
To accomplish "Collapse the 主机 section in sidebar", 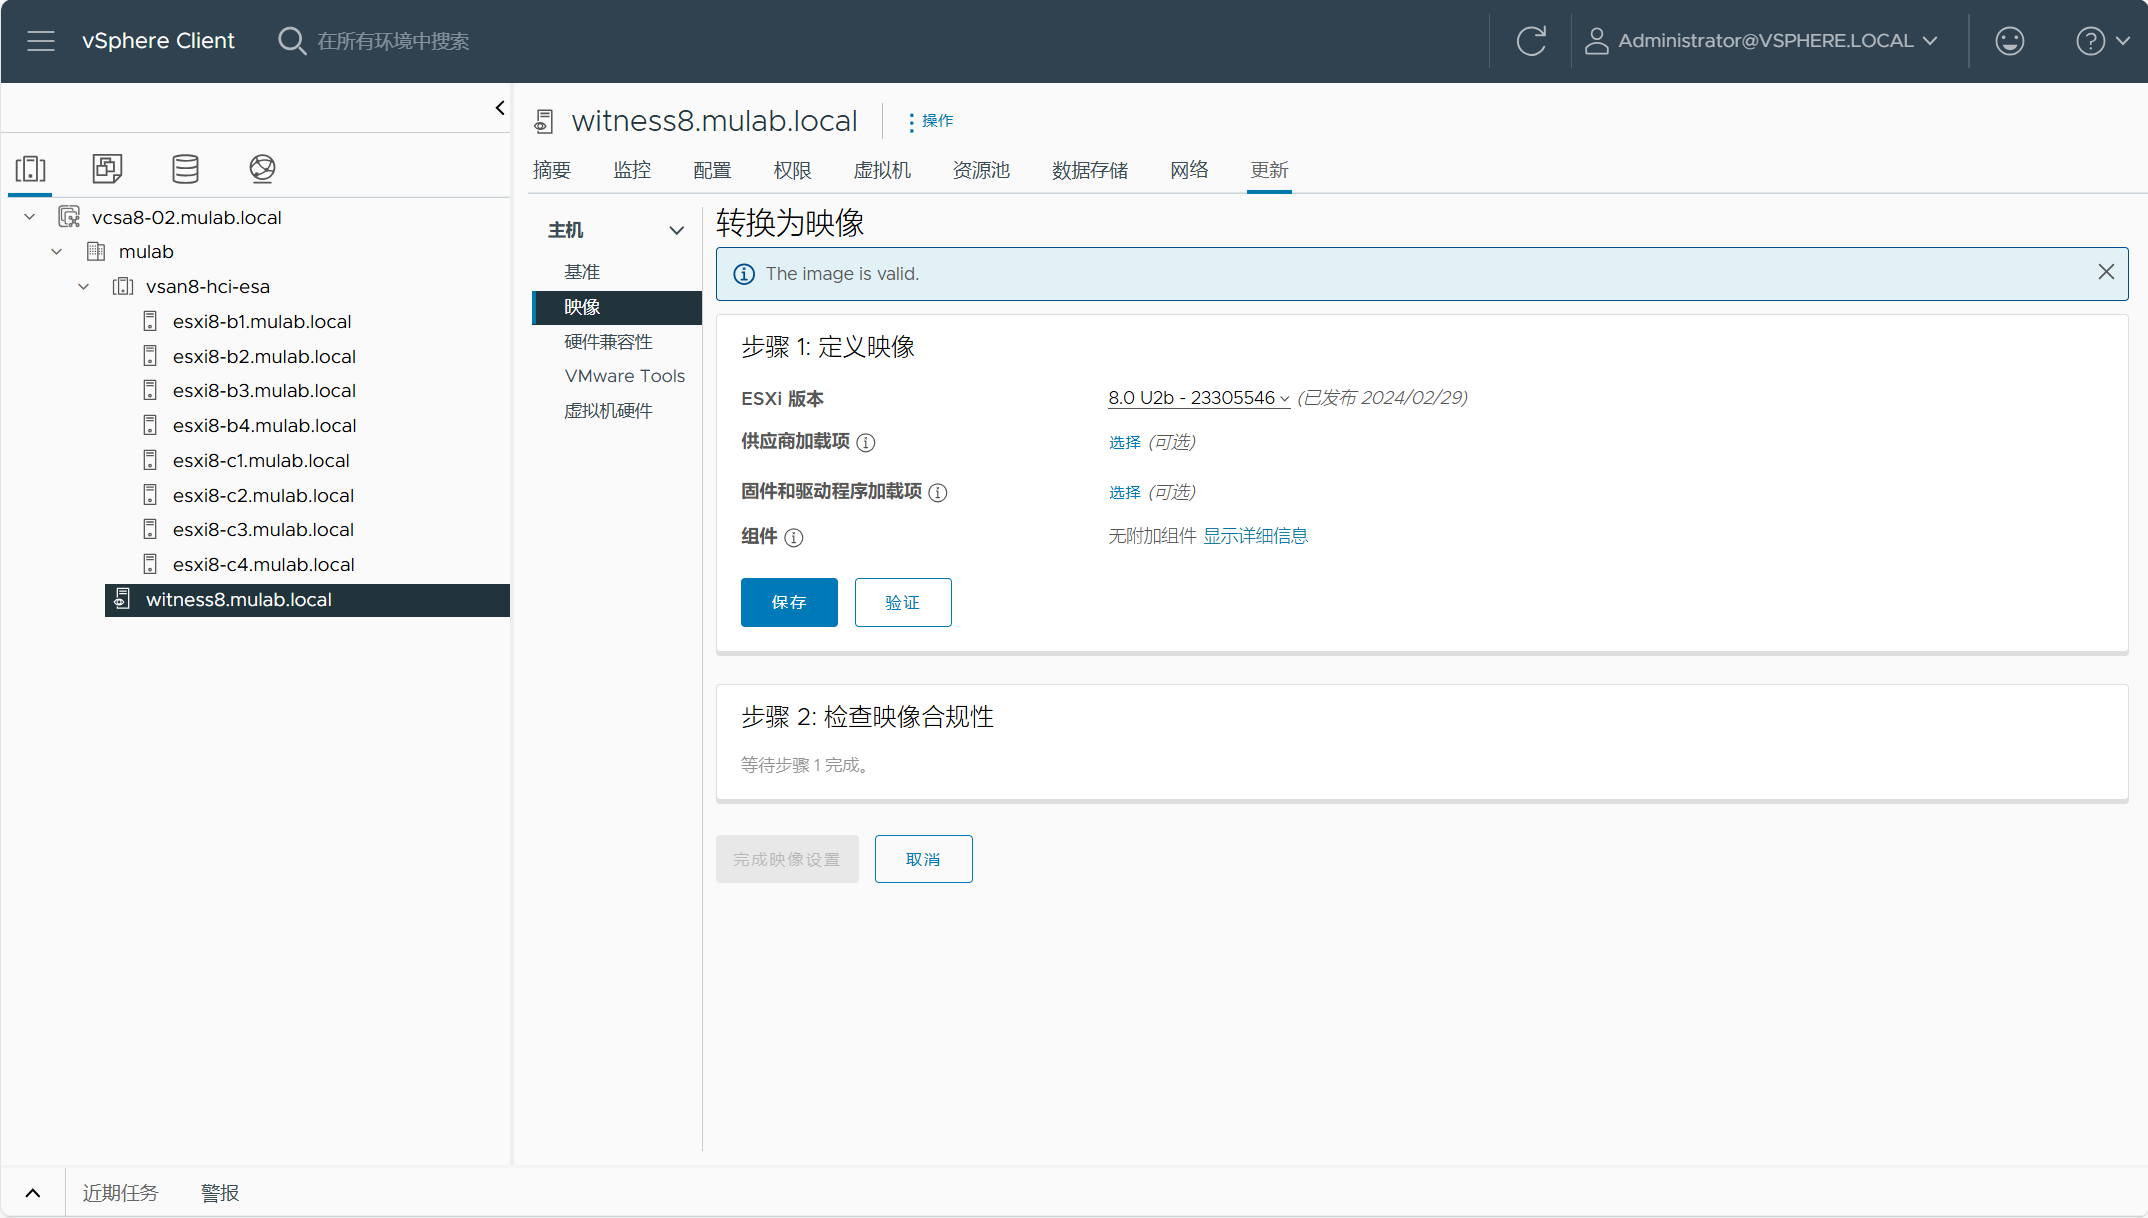I will click(x=677, y=230).
